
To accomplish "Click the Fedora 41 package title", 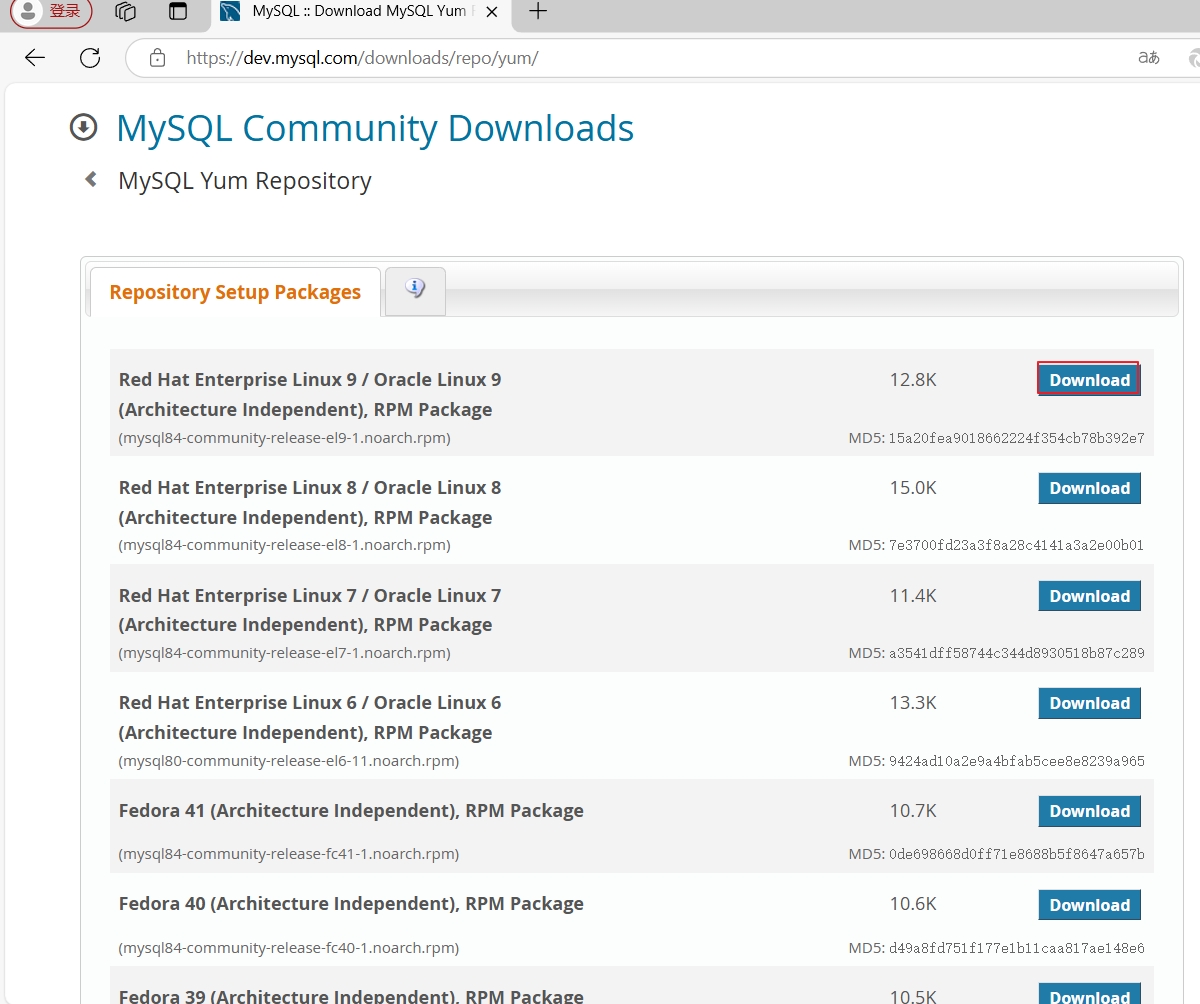I will pos(351,811).
